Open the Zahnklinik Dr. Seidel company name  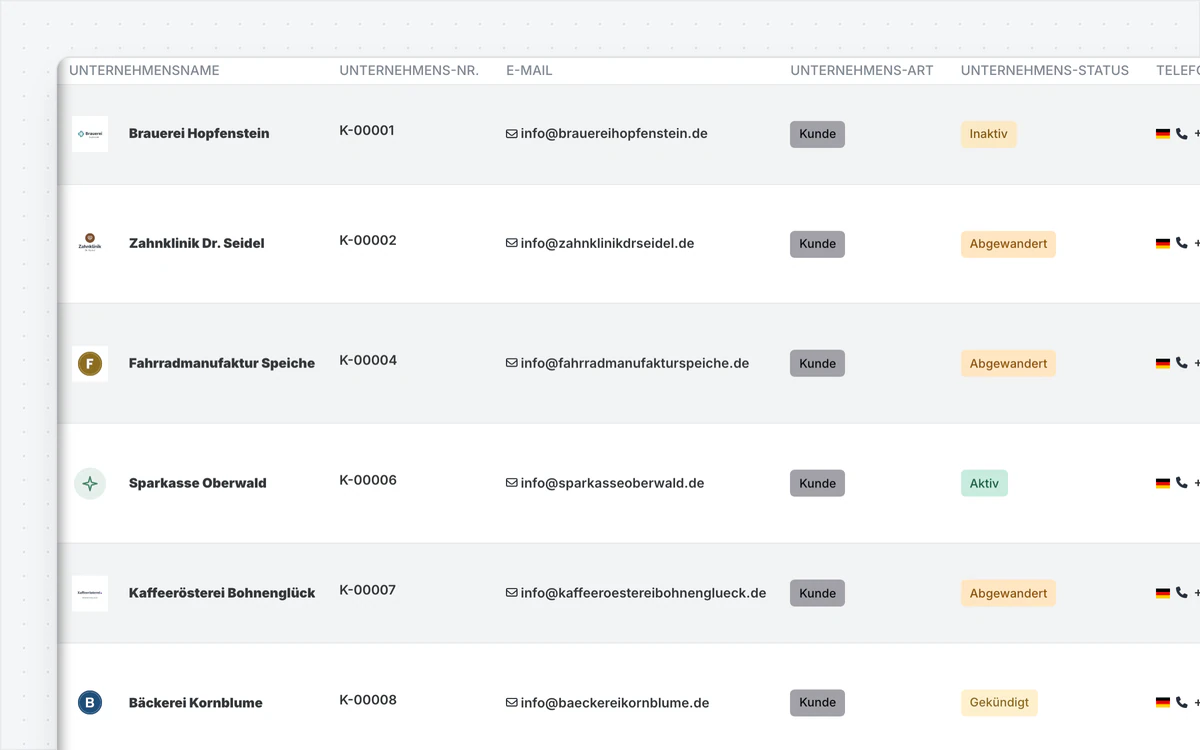[197, 244]
